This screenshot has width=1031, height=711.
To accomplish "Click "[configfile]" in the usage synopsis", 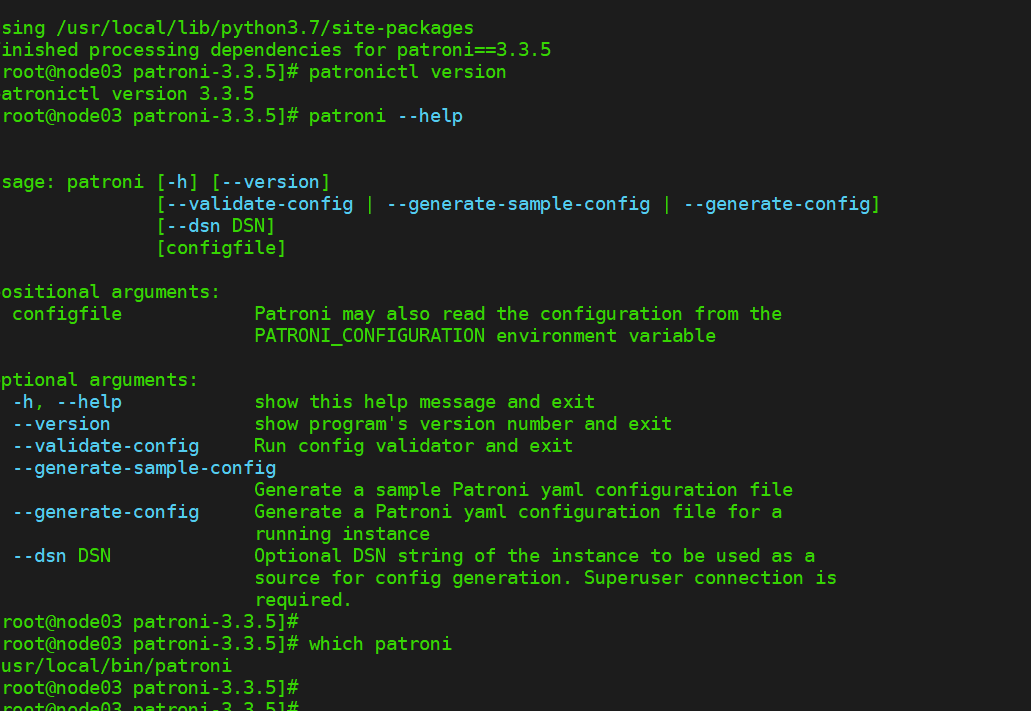I will click(x=221, y=248).
